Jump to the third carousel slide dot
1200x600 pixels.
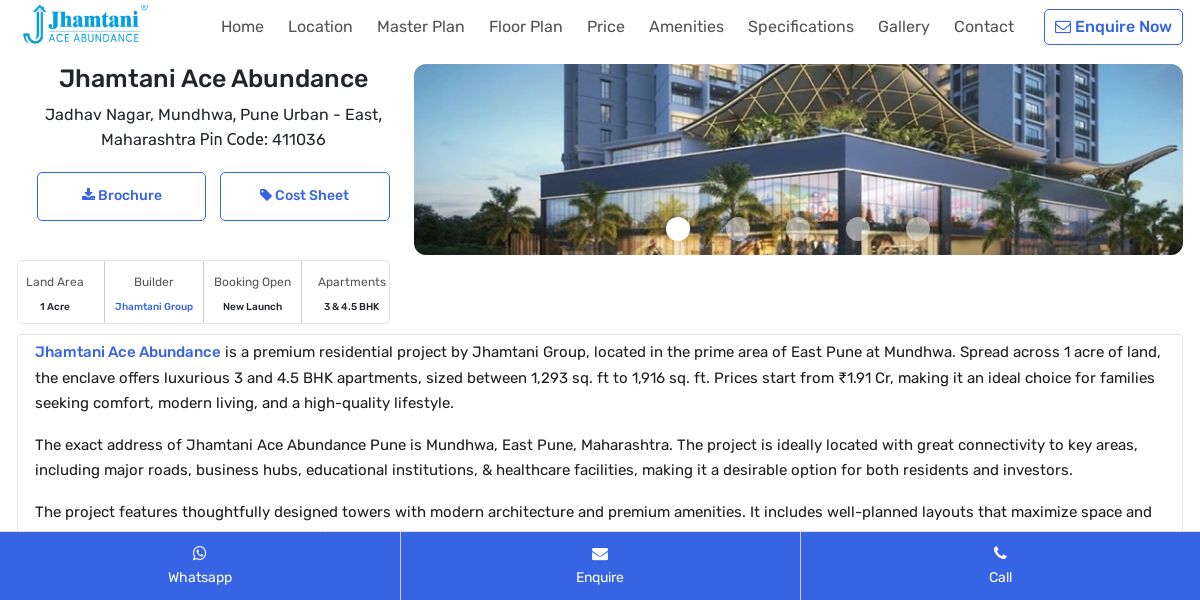point(798,229)
